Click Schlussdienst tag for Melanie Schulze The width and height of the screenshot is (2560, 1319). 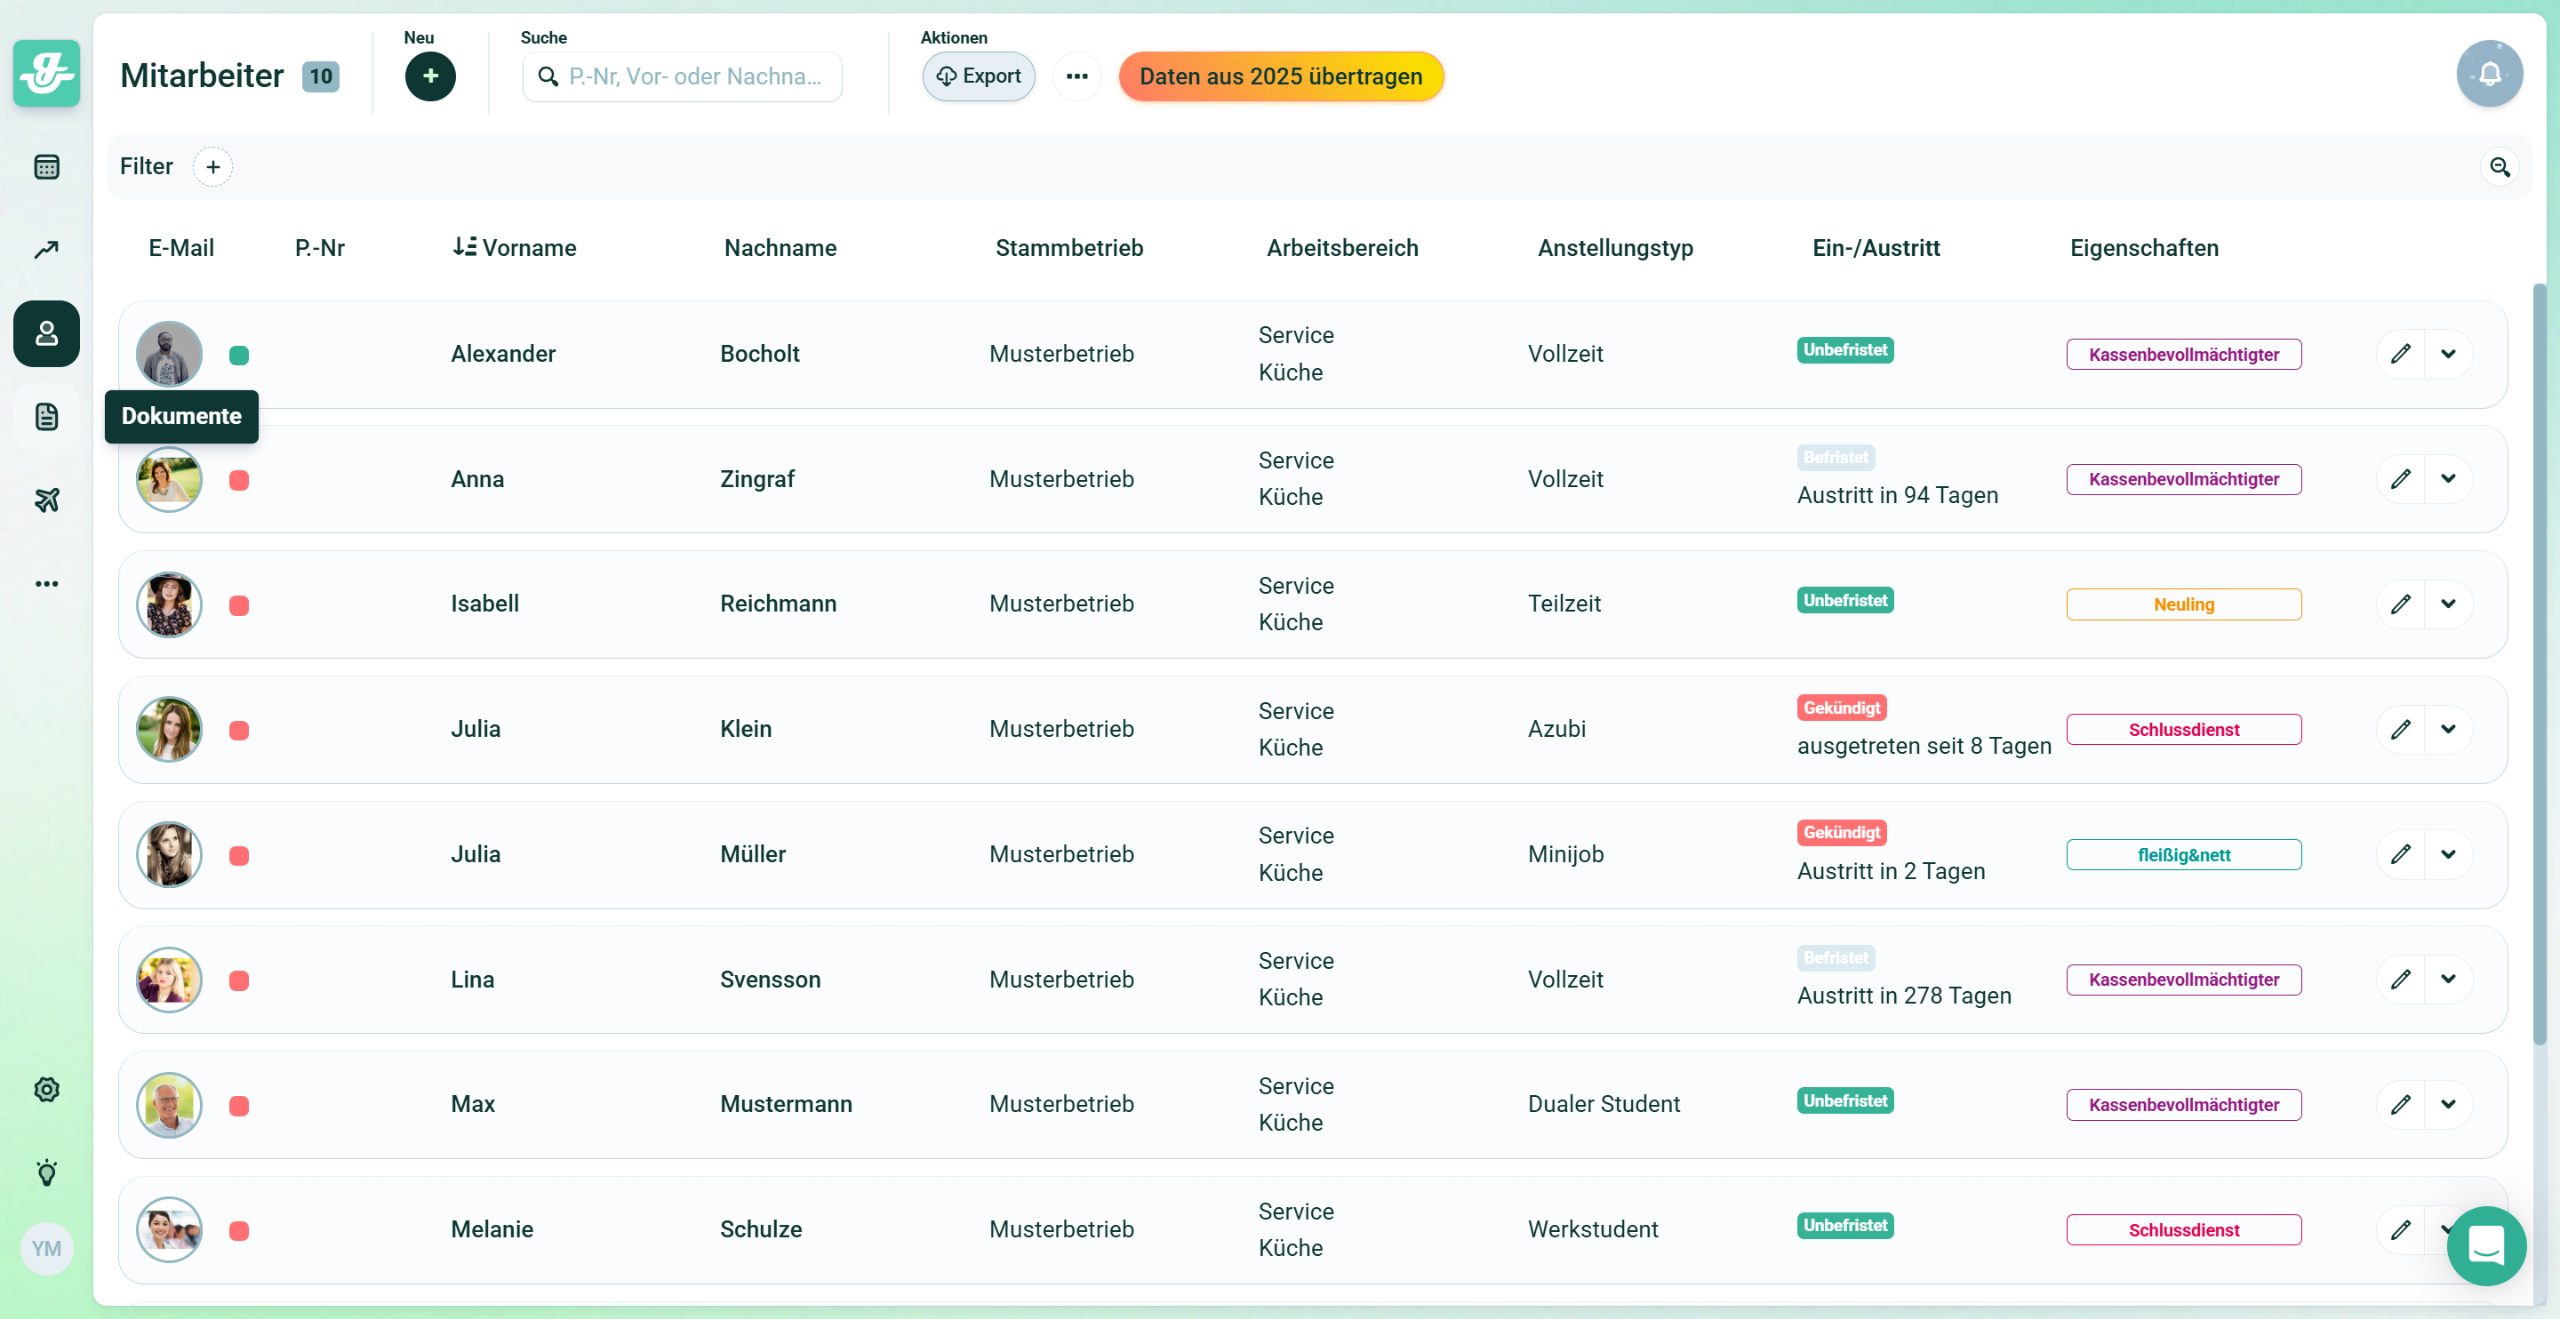coord(2184,1230)
